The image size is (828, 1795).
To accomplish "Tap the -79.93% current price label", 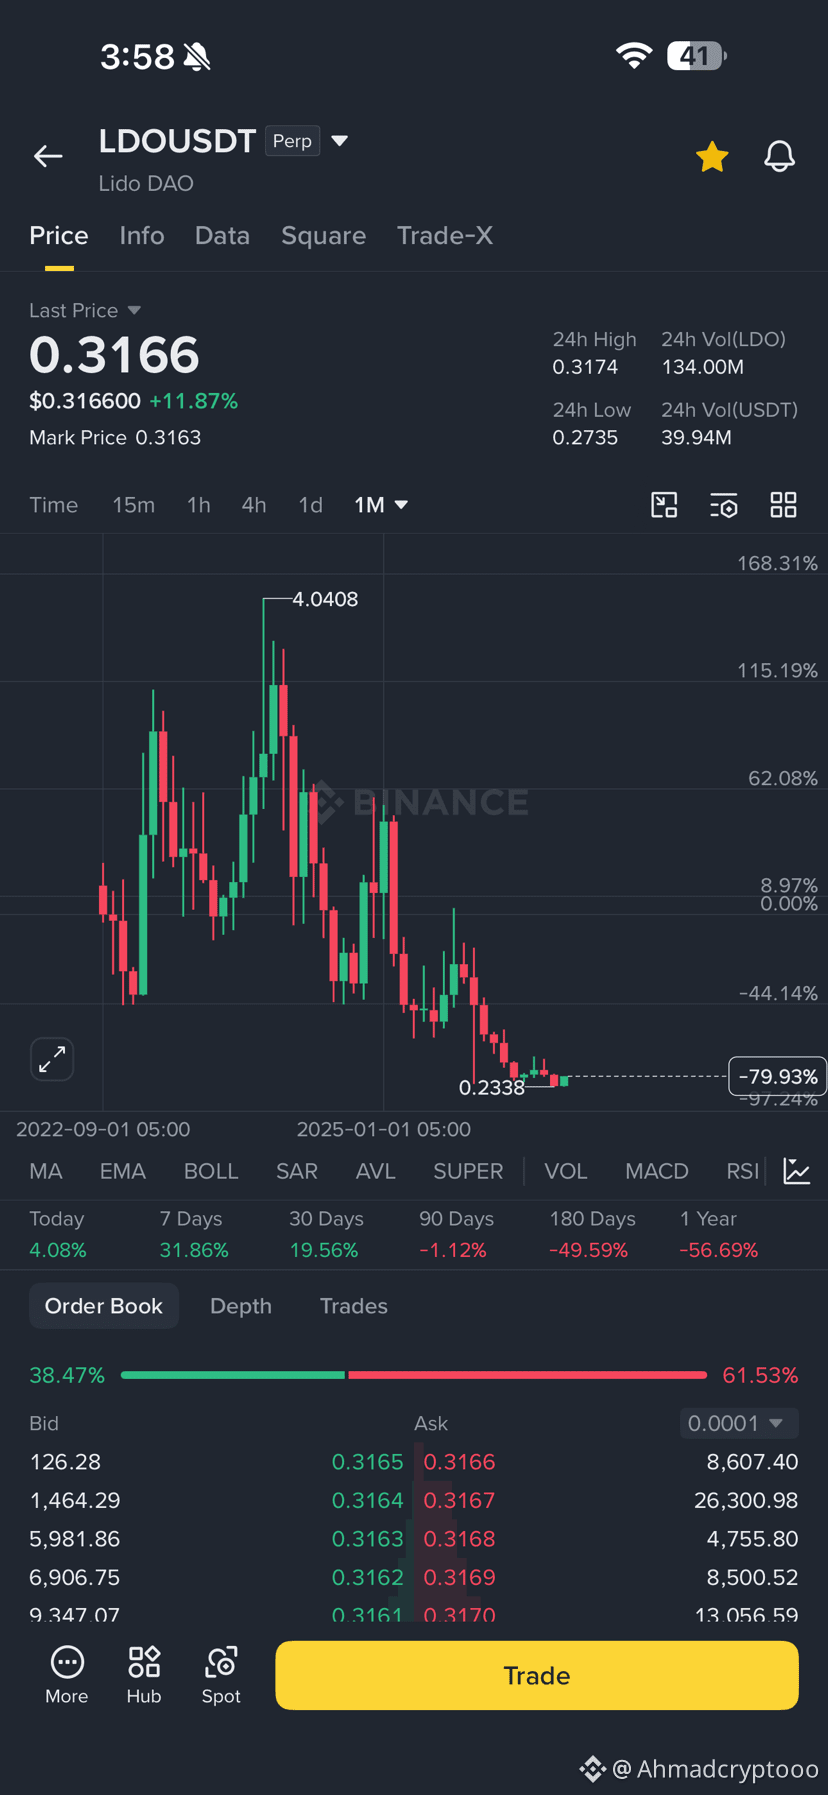I will 777,1076.
